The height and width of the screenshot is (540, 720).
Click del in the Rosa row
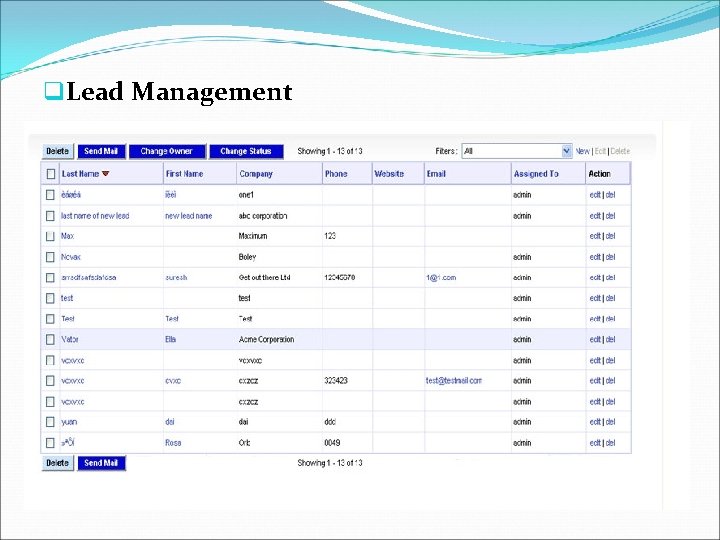click(610, 443)
